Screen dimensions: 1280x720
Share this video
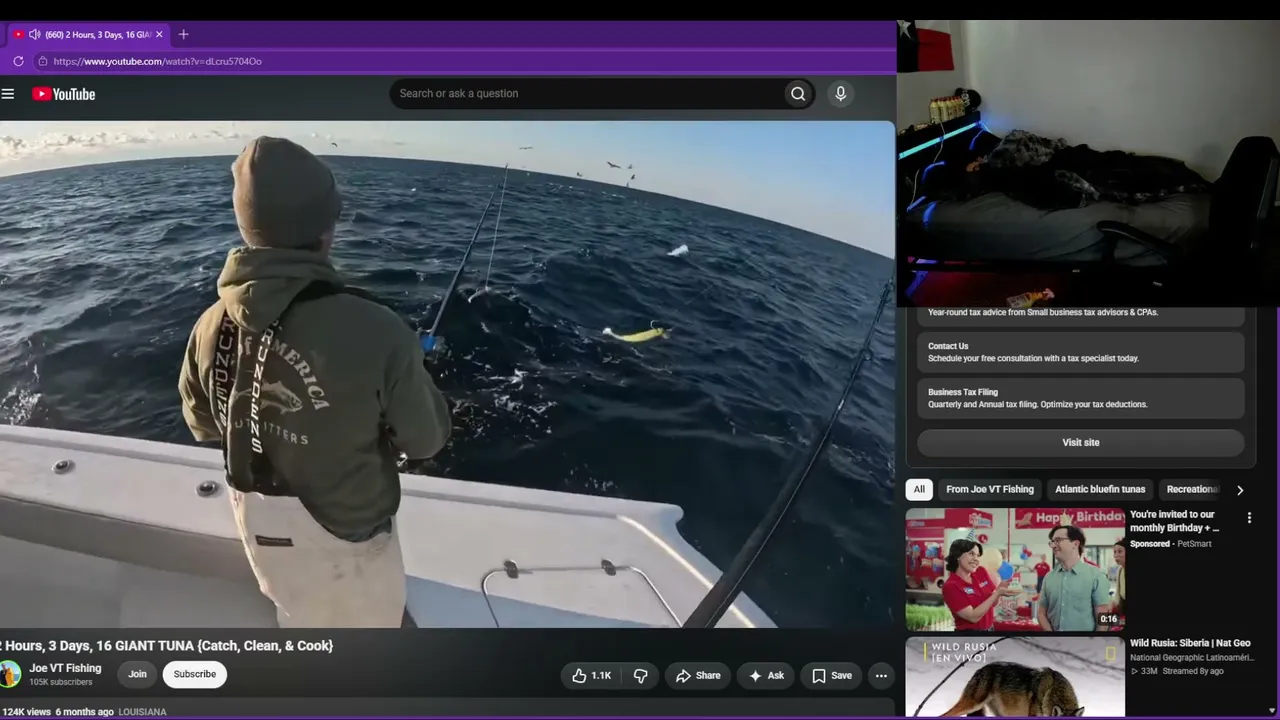698,676
